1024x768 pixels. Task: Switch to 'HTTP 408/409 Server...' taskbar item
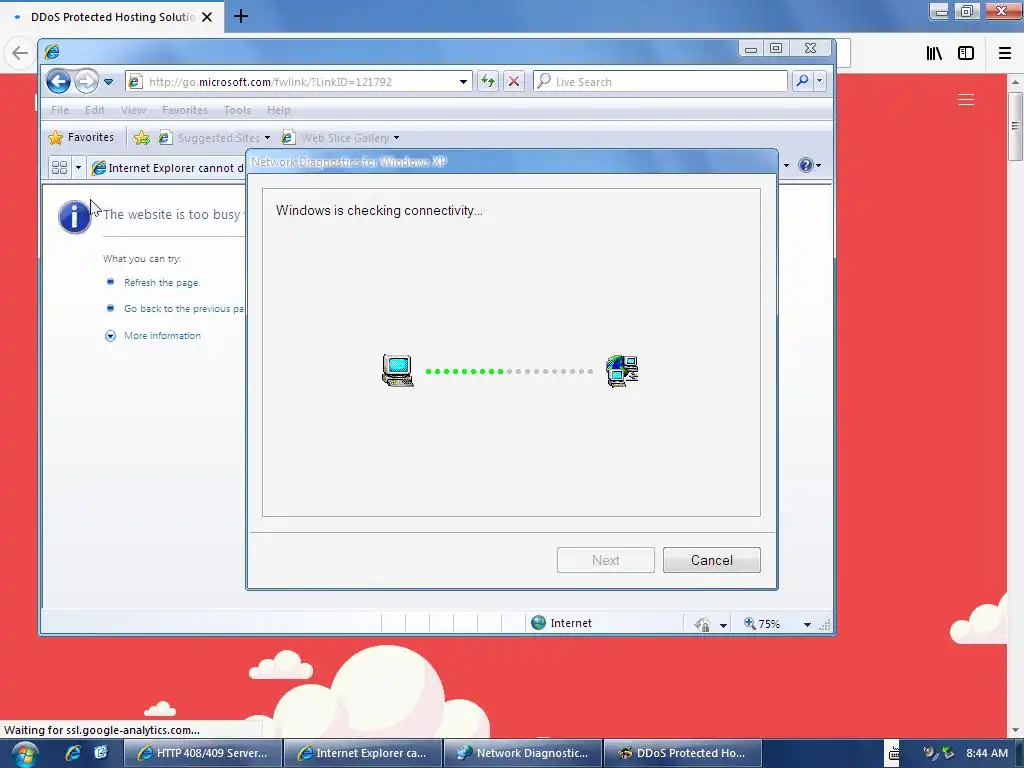pos(203,753)
